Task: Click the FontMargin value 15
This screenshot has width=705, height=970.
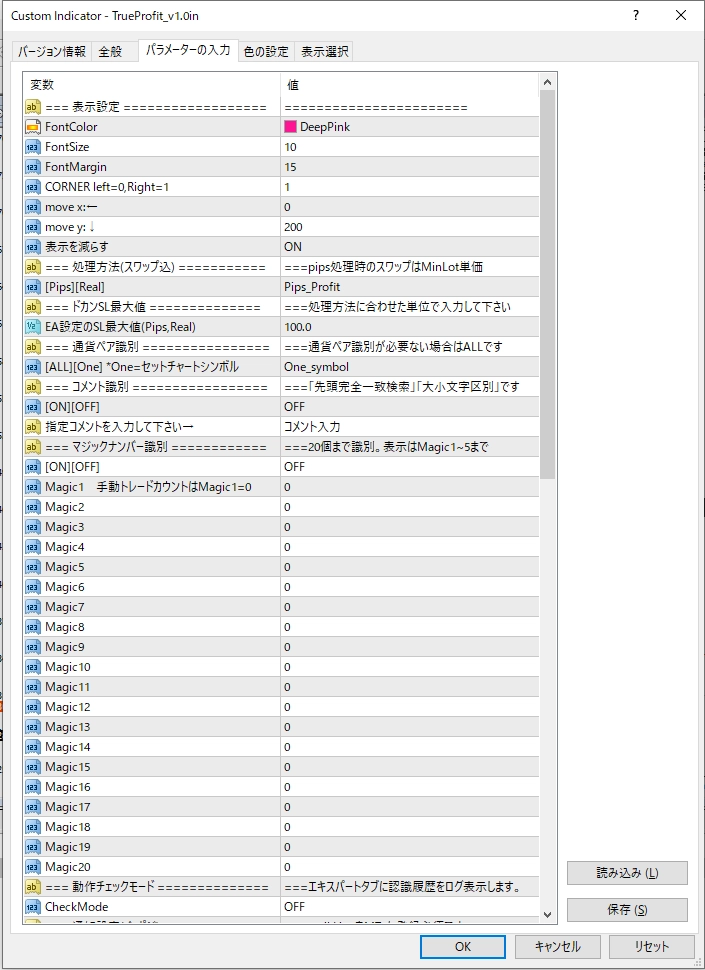Action: pos(409,167)
